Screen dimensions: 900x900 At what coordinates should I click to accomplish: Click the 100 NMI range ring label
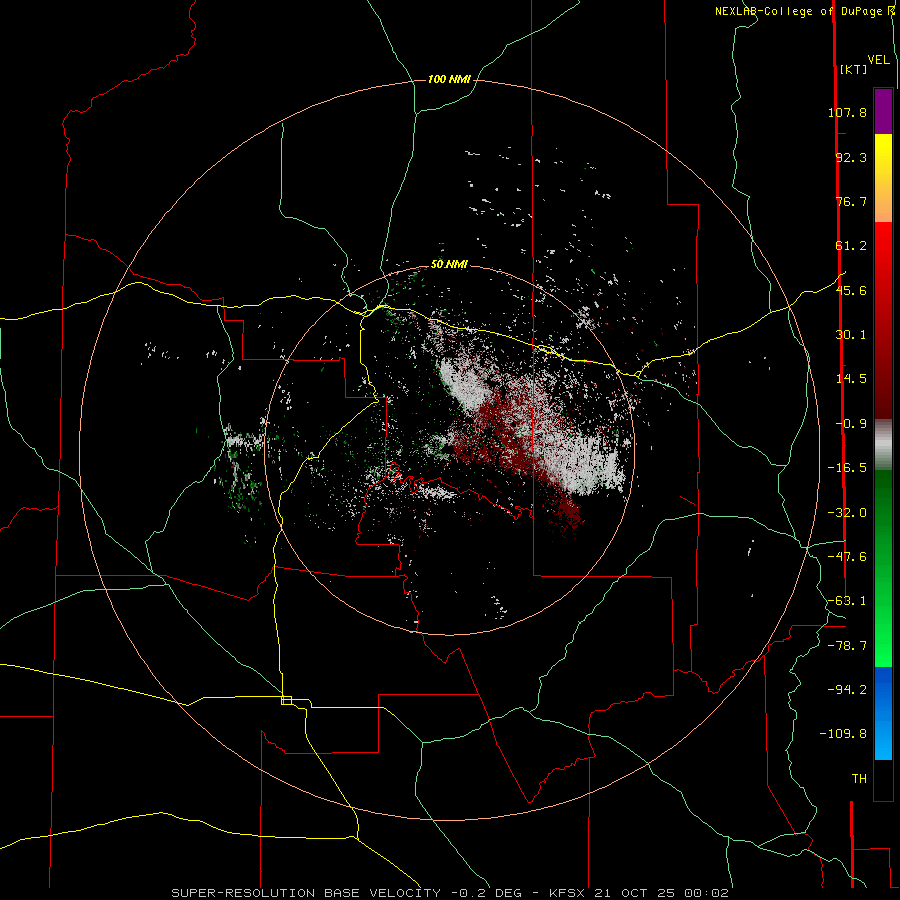tap(449, 79)
